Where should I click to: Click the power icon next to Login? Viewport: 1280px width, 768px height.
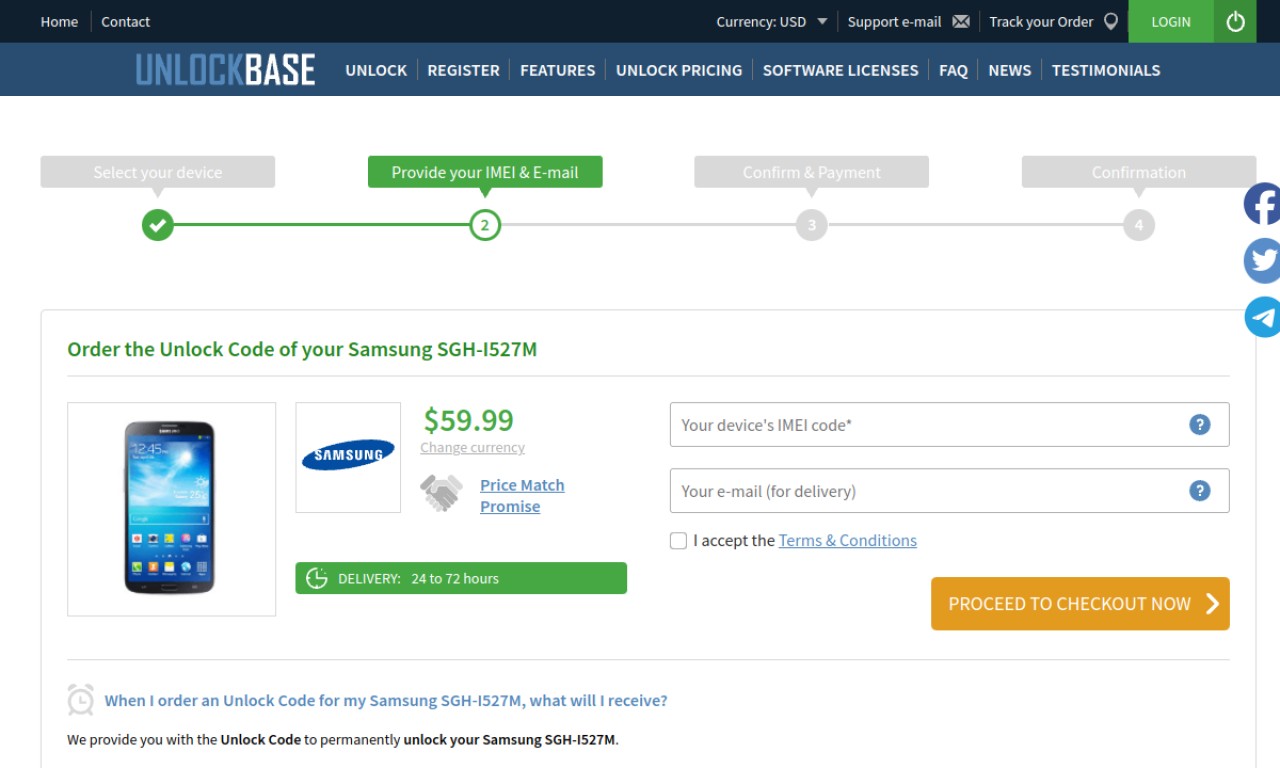click(1235, 21)
